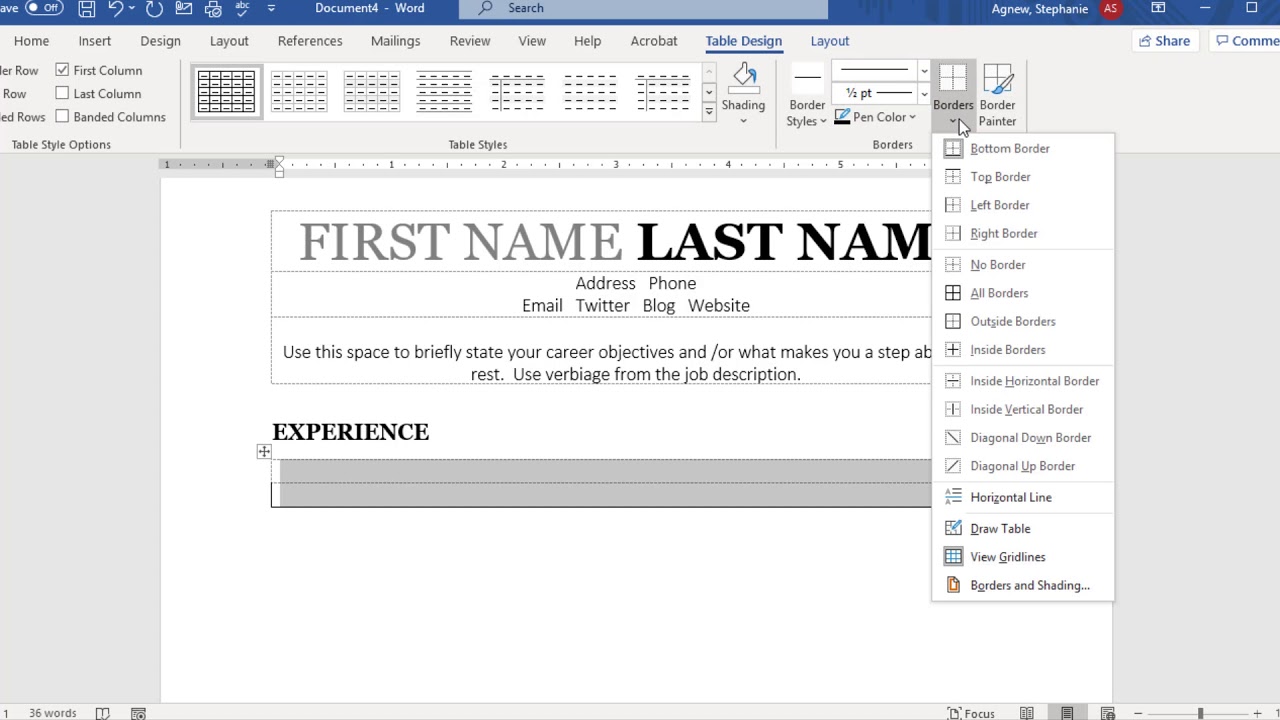Image resolution: width=1280 pixels, height=720 pixels.
Task: Click the Undo arrow icon
Action: point(116,9)
